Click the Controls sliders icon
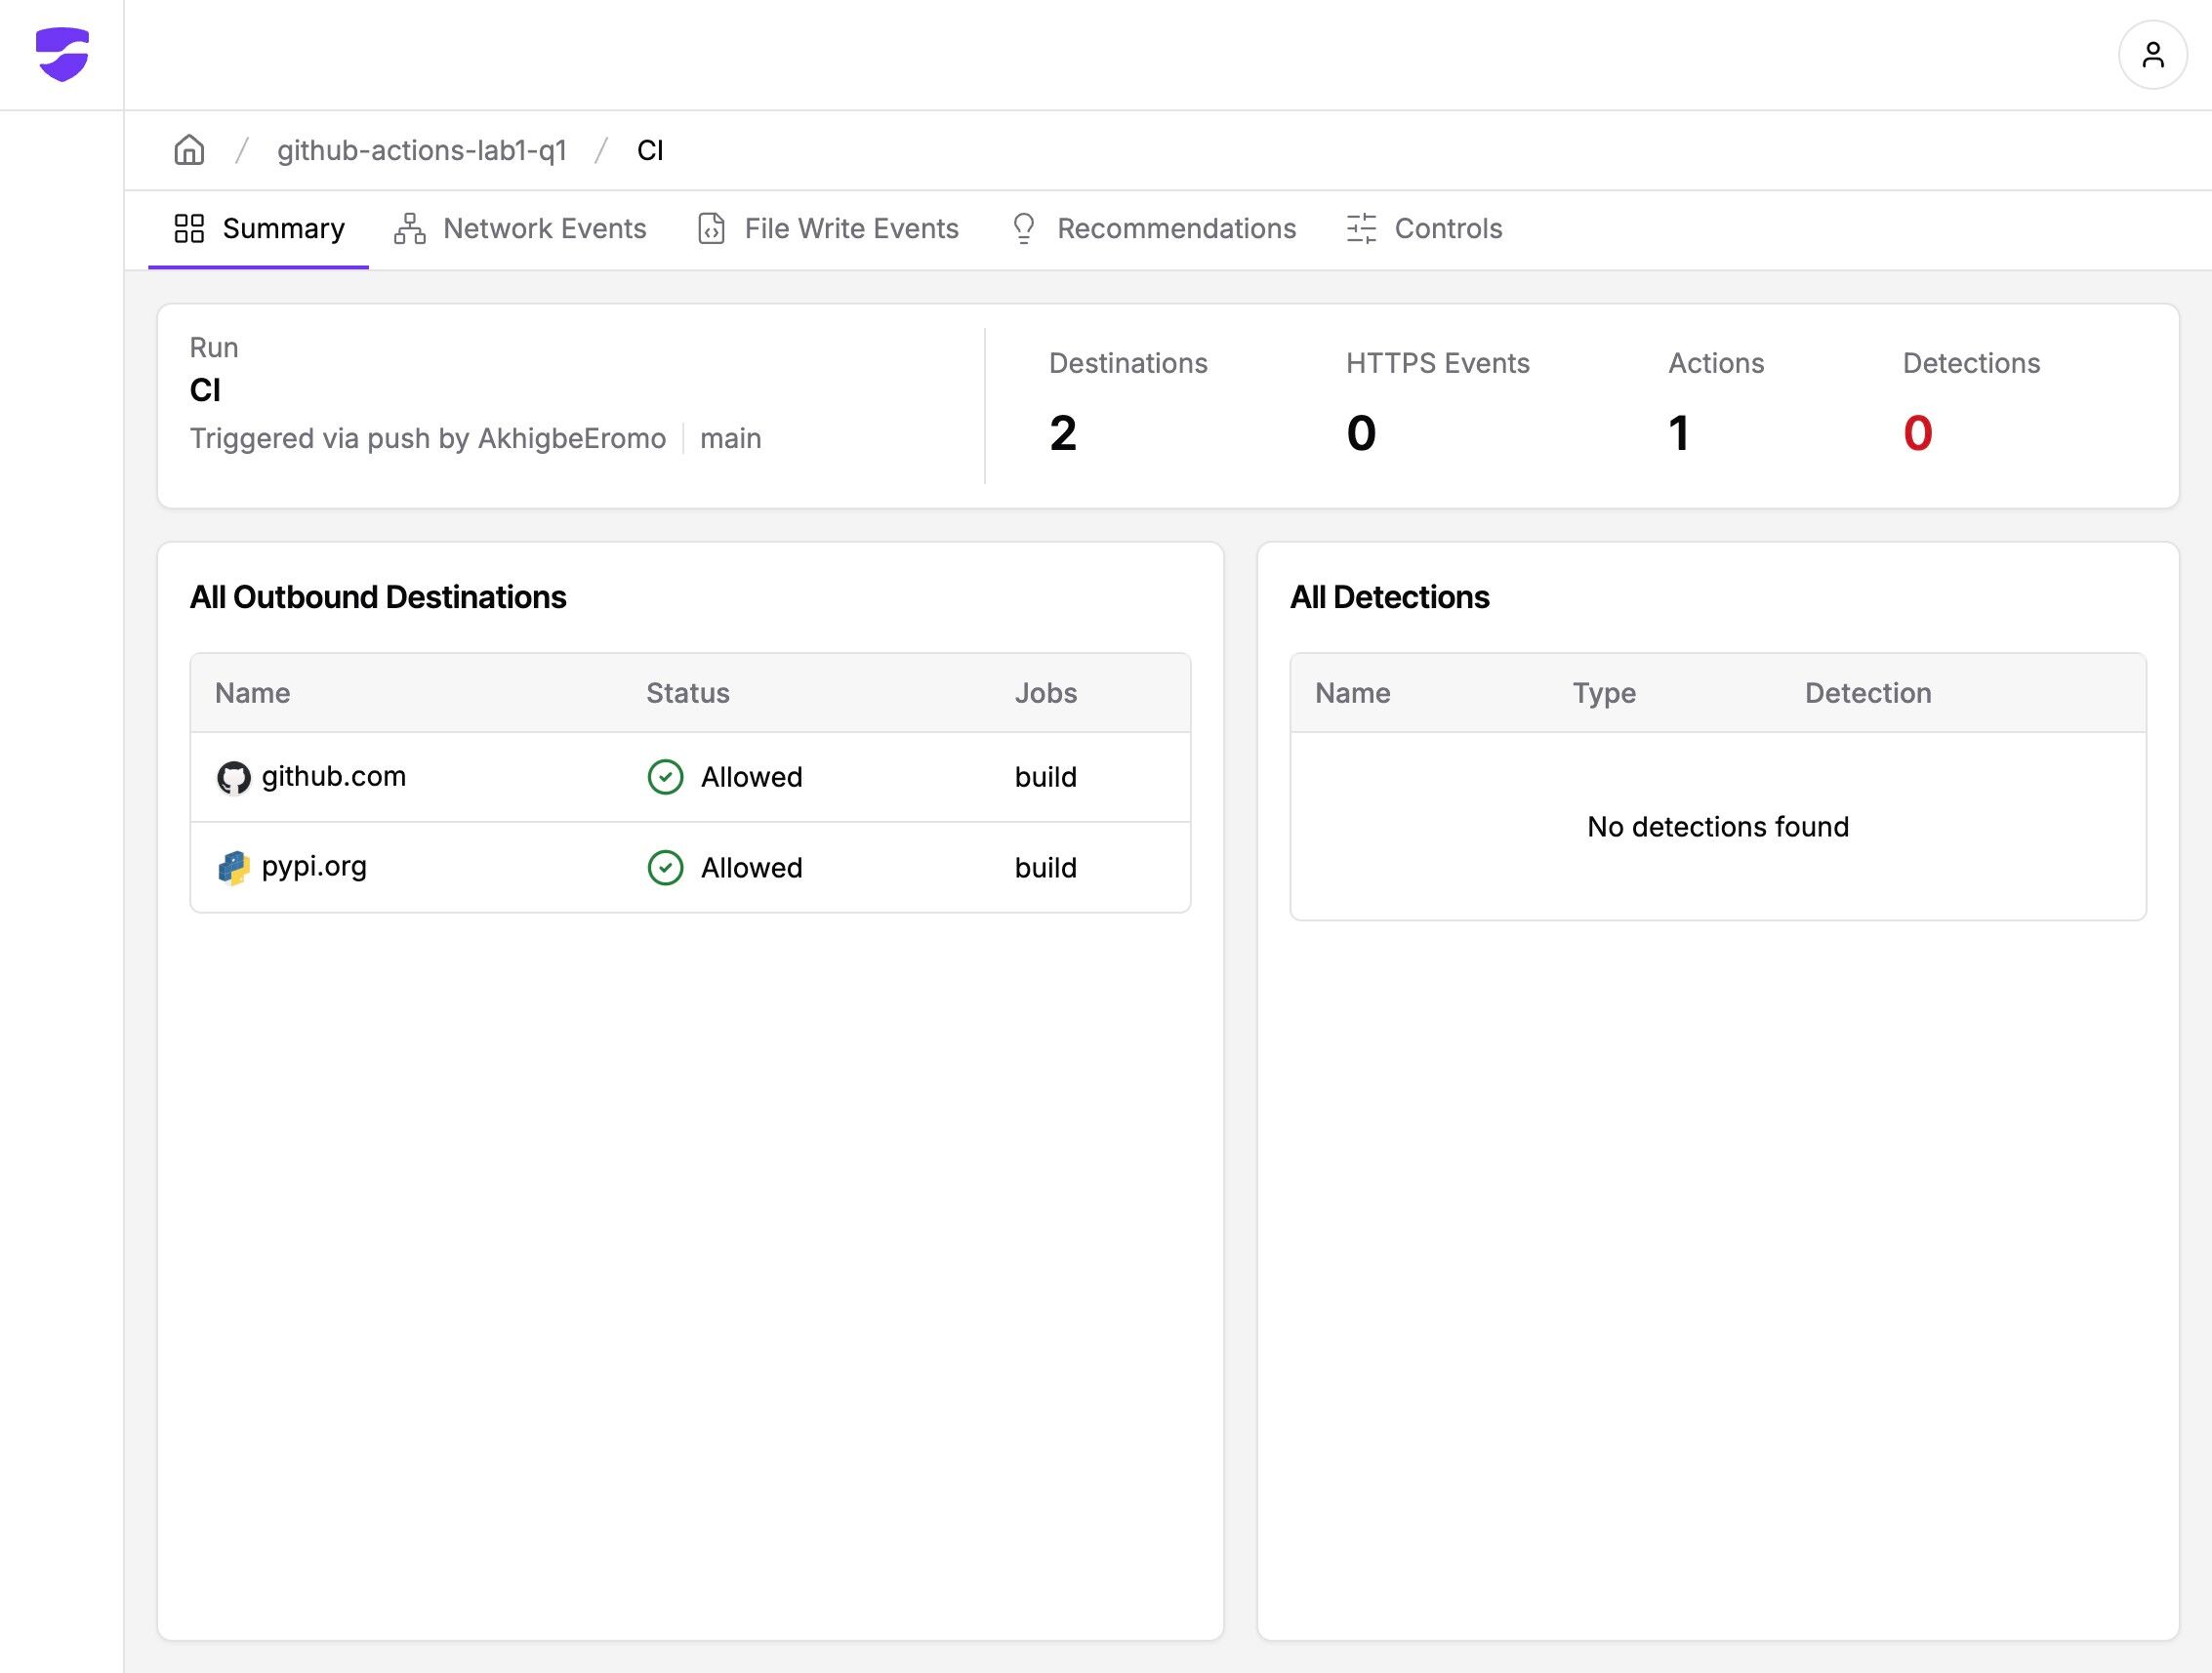 point(1361,229)
